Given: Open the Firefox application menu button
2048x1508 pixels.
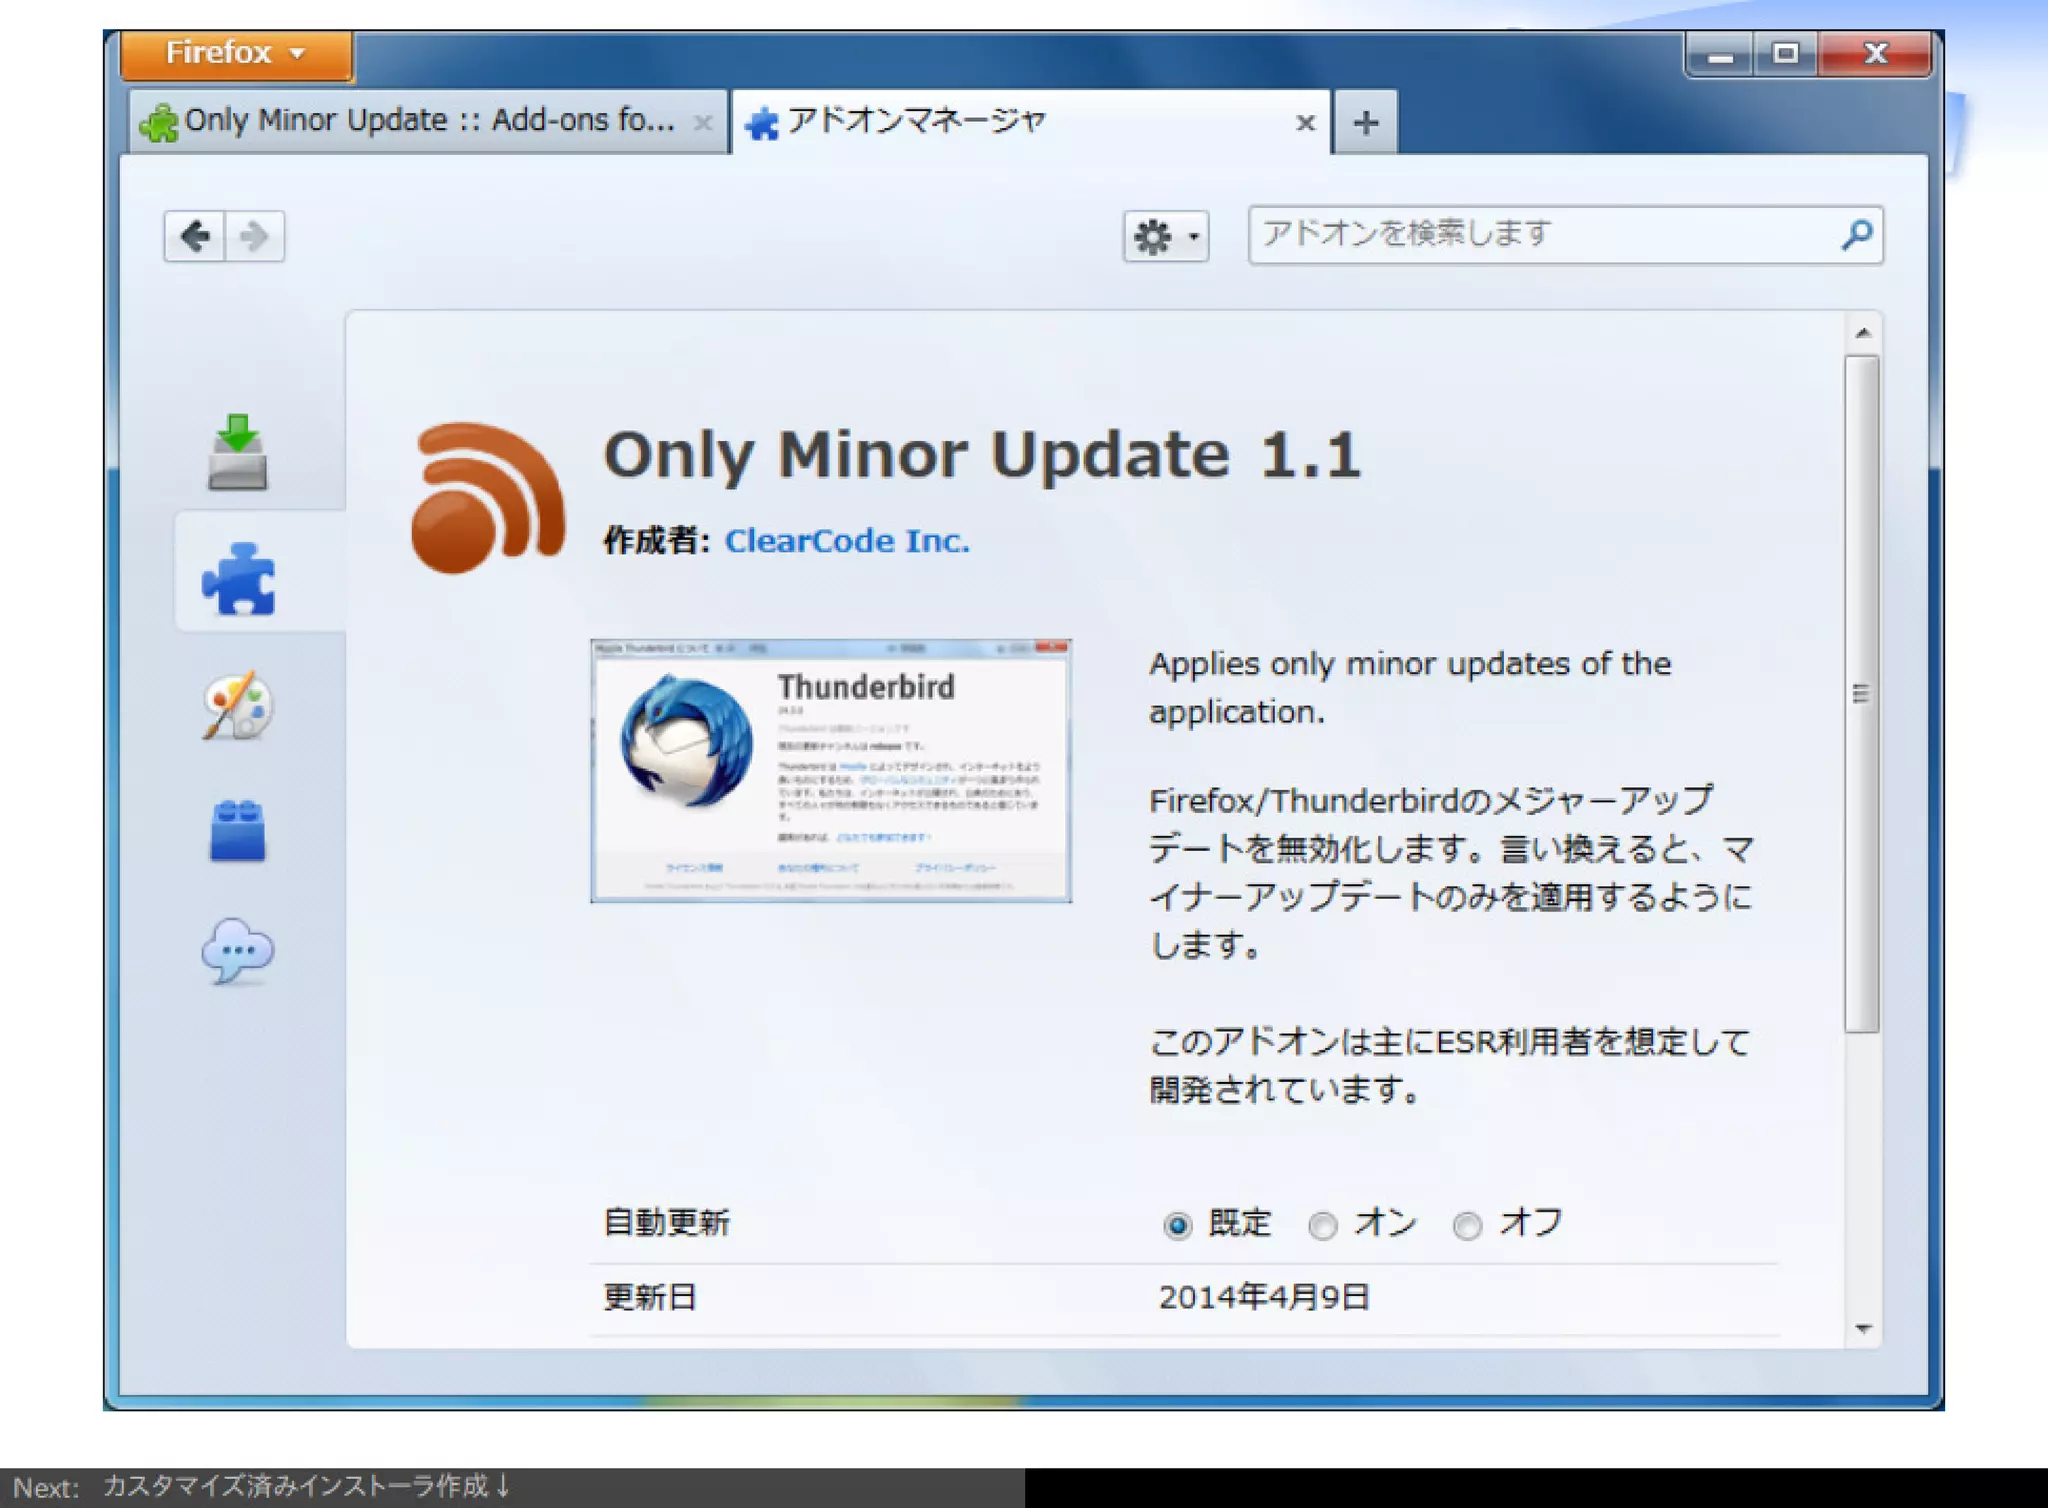Looking at the screenshot, I should tap(236, 53).
